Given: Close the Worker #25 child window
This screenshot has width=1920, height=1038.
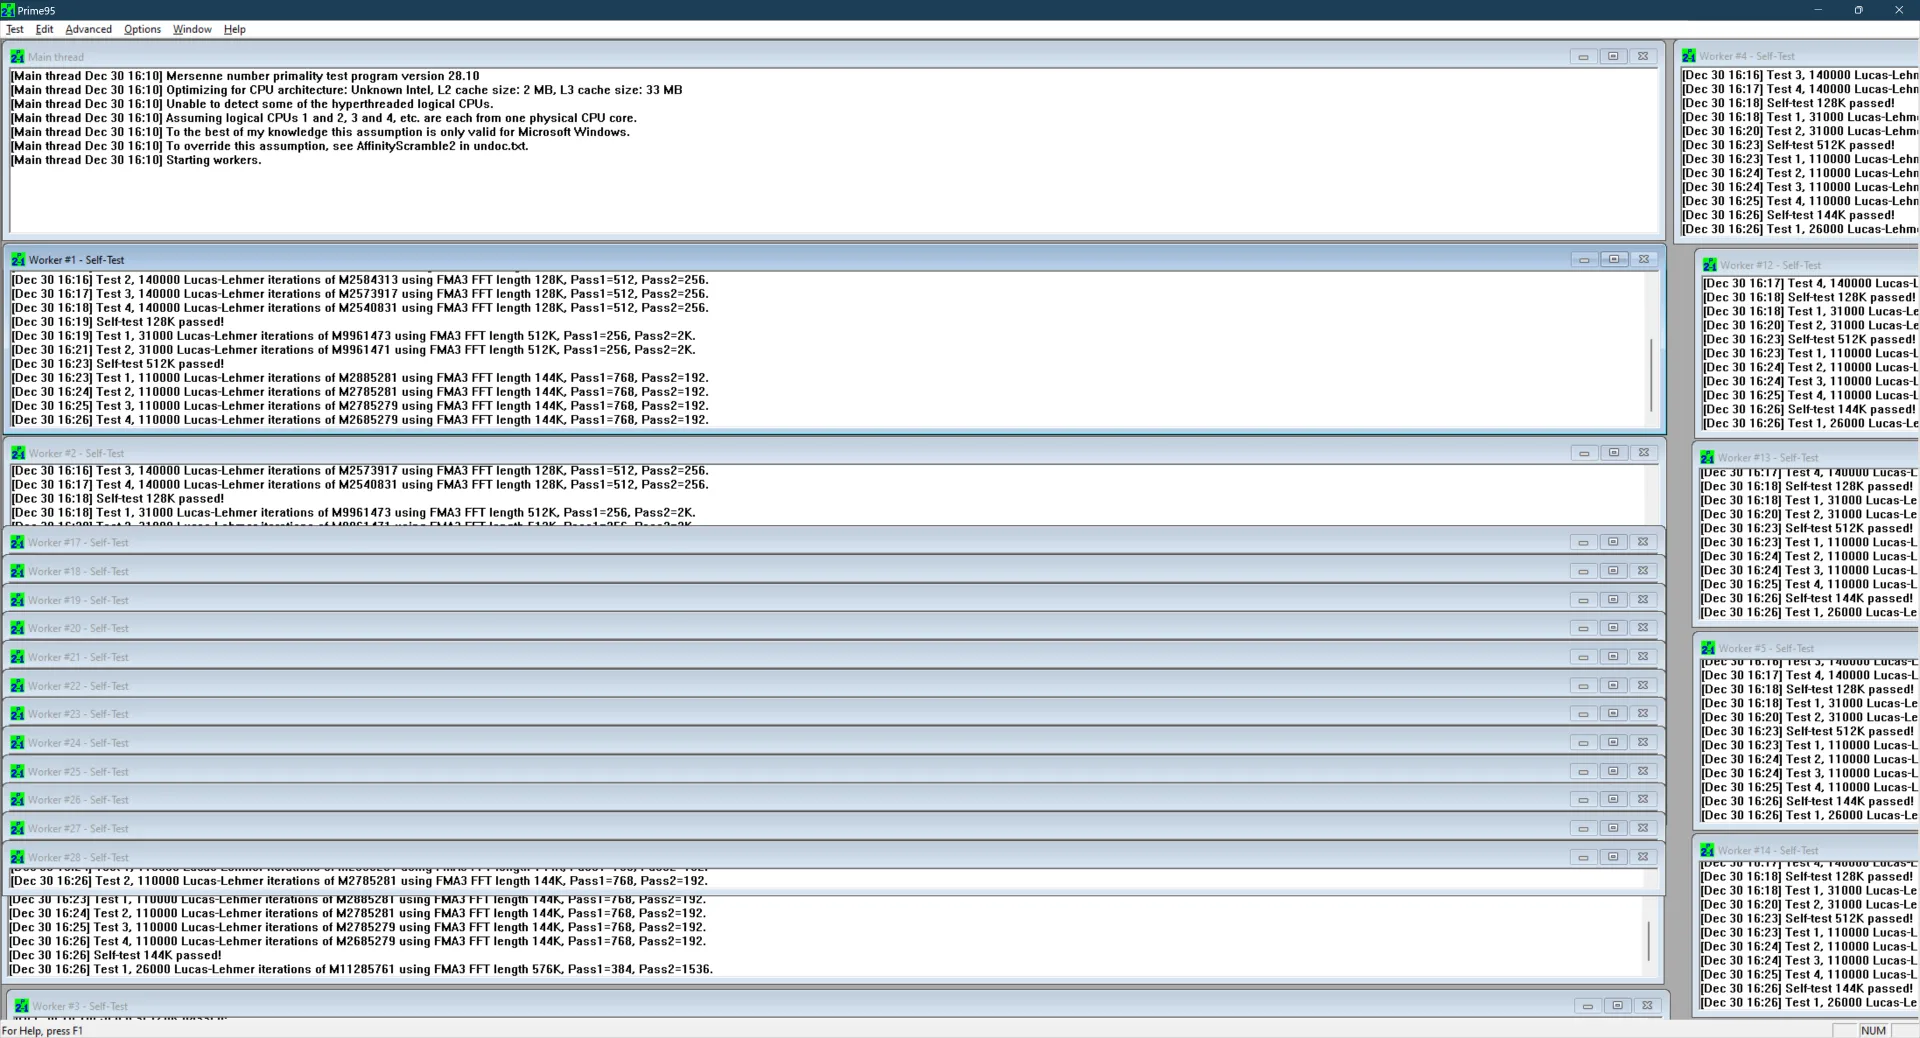Looking at the screenshot, I should click(1643, 772).
